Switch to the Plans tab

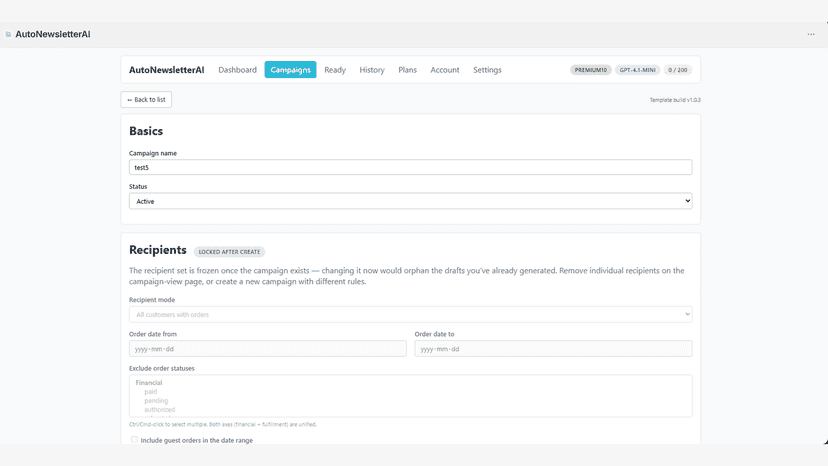407,70
